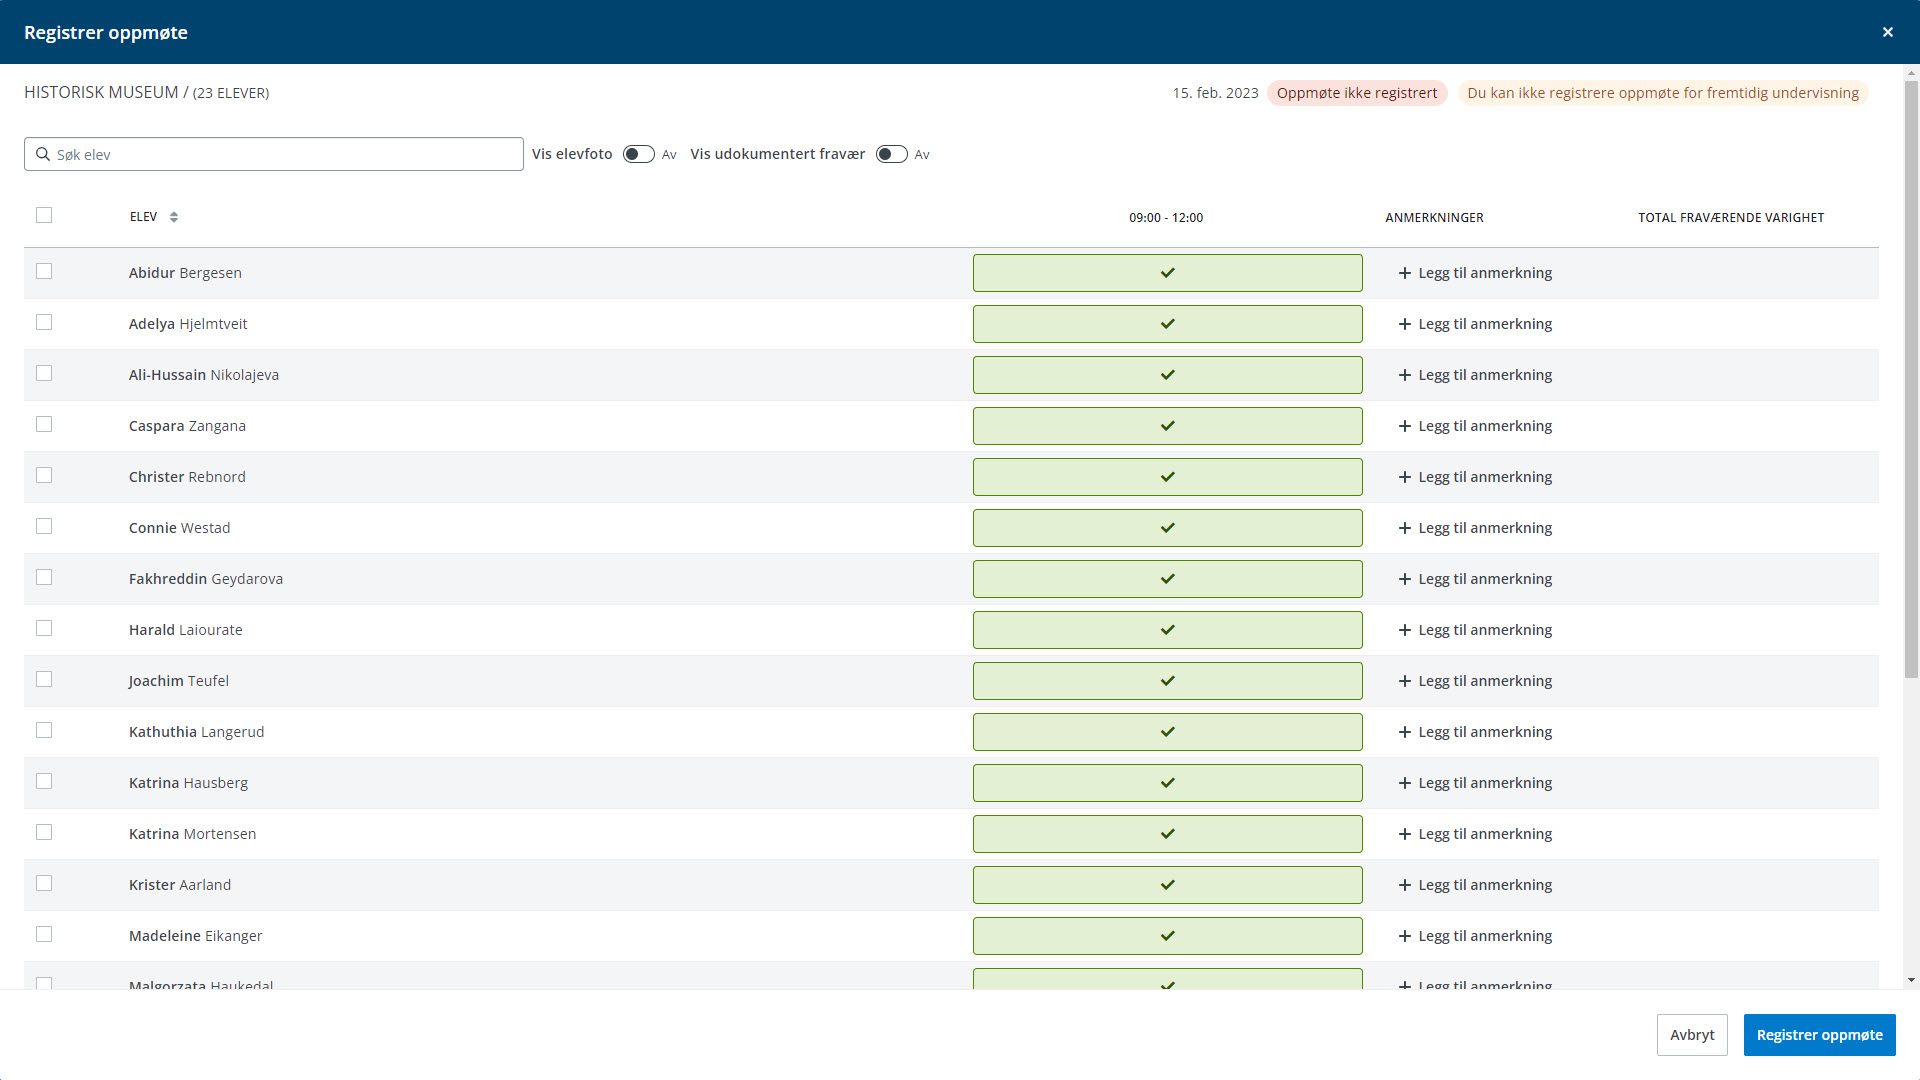Select the checkbox for Katrina Mortensen

[44, 832]
